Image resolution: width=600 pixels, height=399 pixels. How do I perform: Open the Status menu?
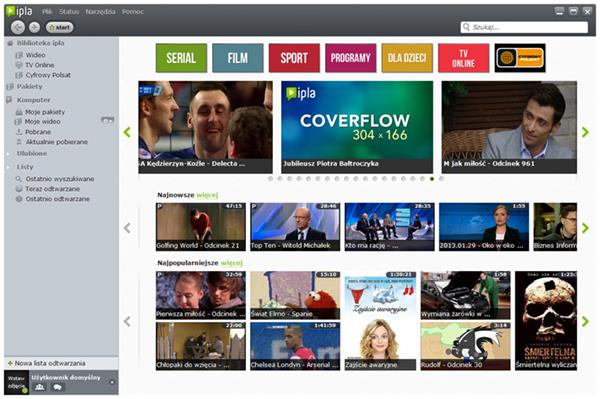coord(69,12)
